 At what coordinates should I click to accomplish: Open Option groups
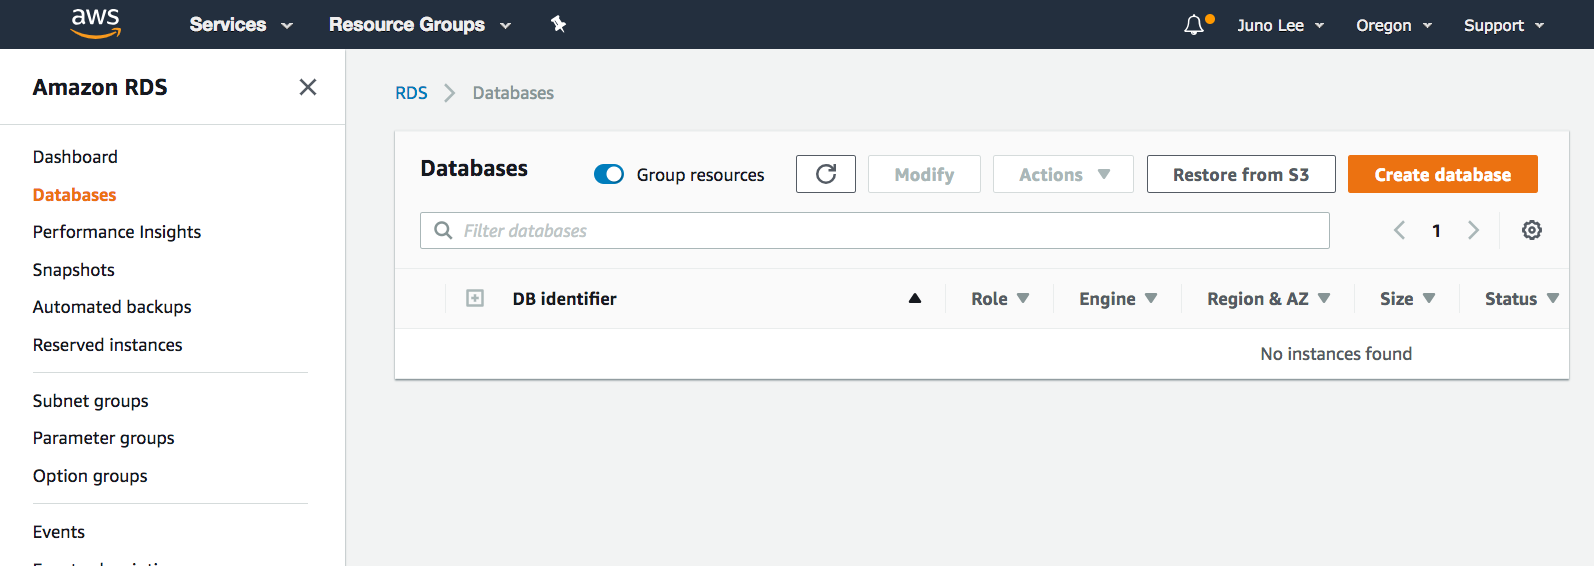pyautogui.click(x=90, y=476)
